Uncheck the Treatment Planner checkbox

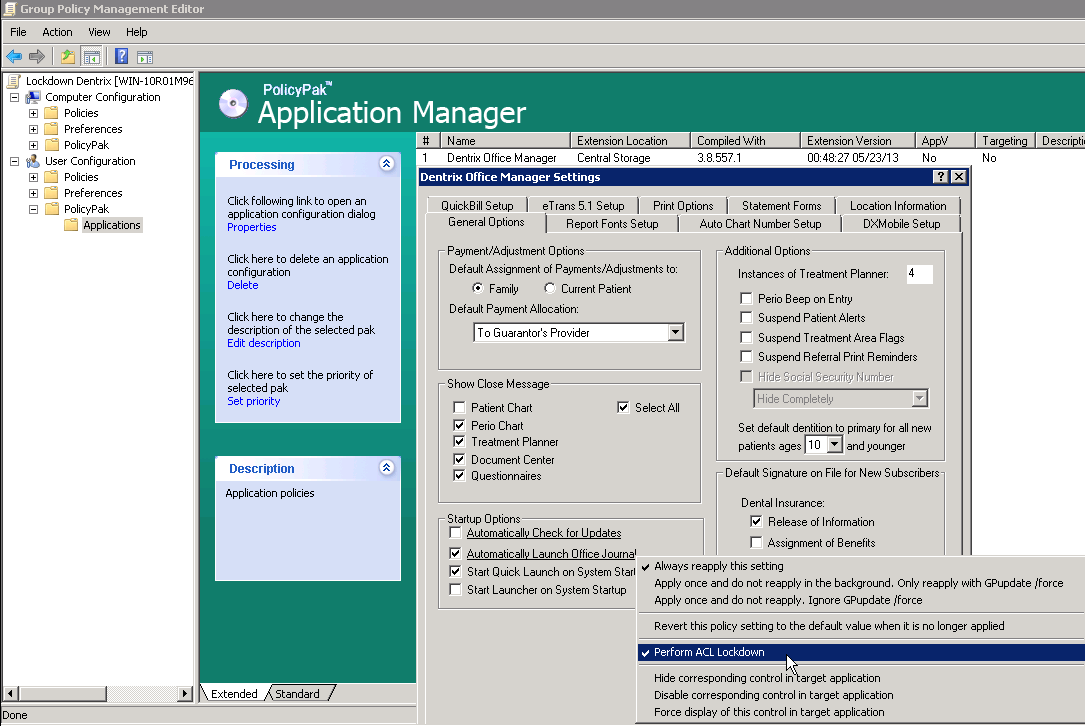[459, 441]
